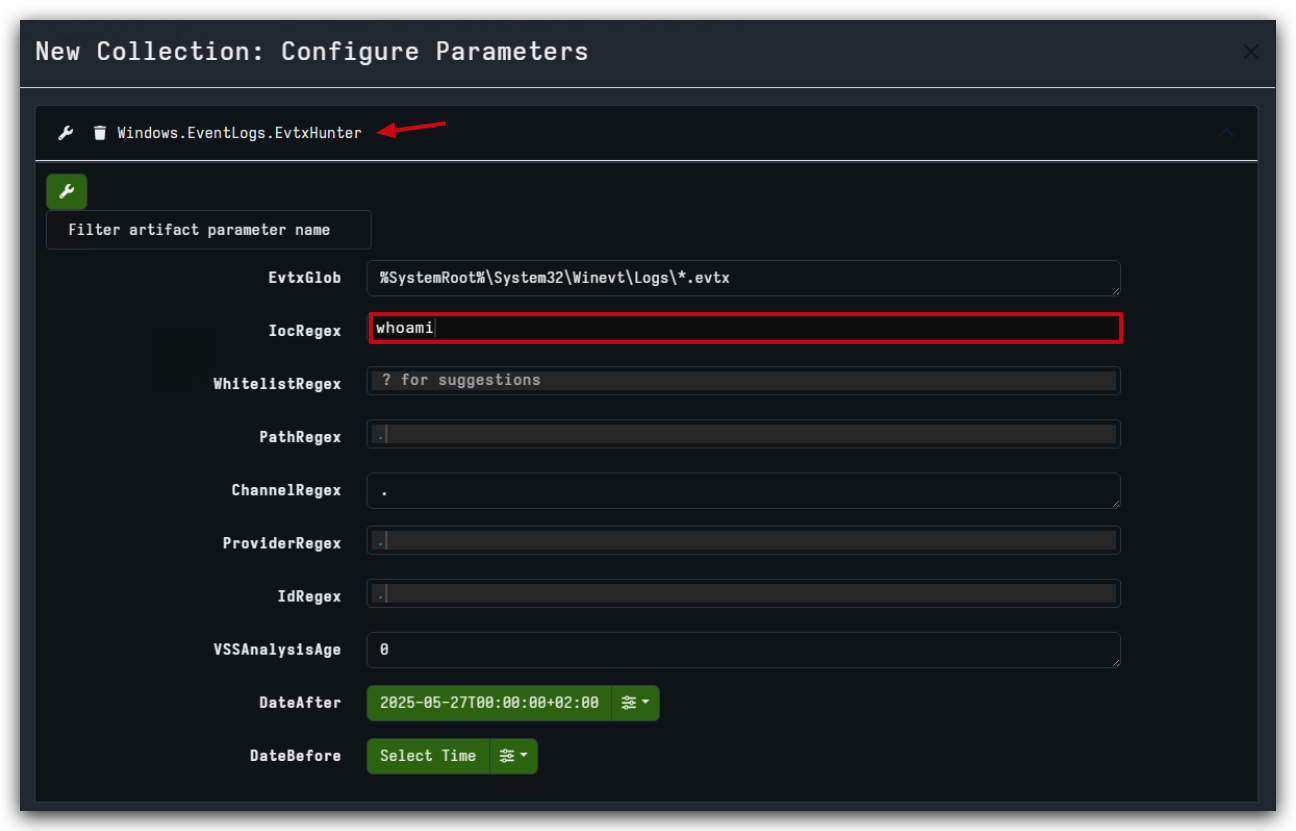Close the Configure Parameters dialog
Image resolution: width=1296 pixels, height=831 pixels.
1250,52
